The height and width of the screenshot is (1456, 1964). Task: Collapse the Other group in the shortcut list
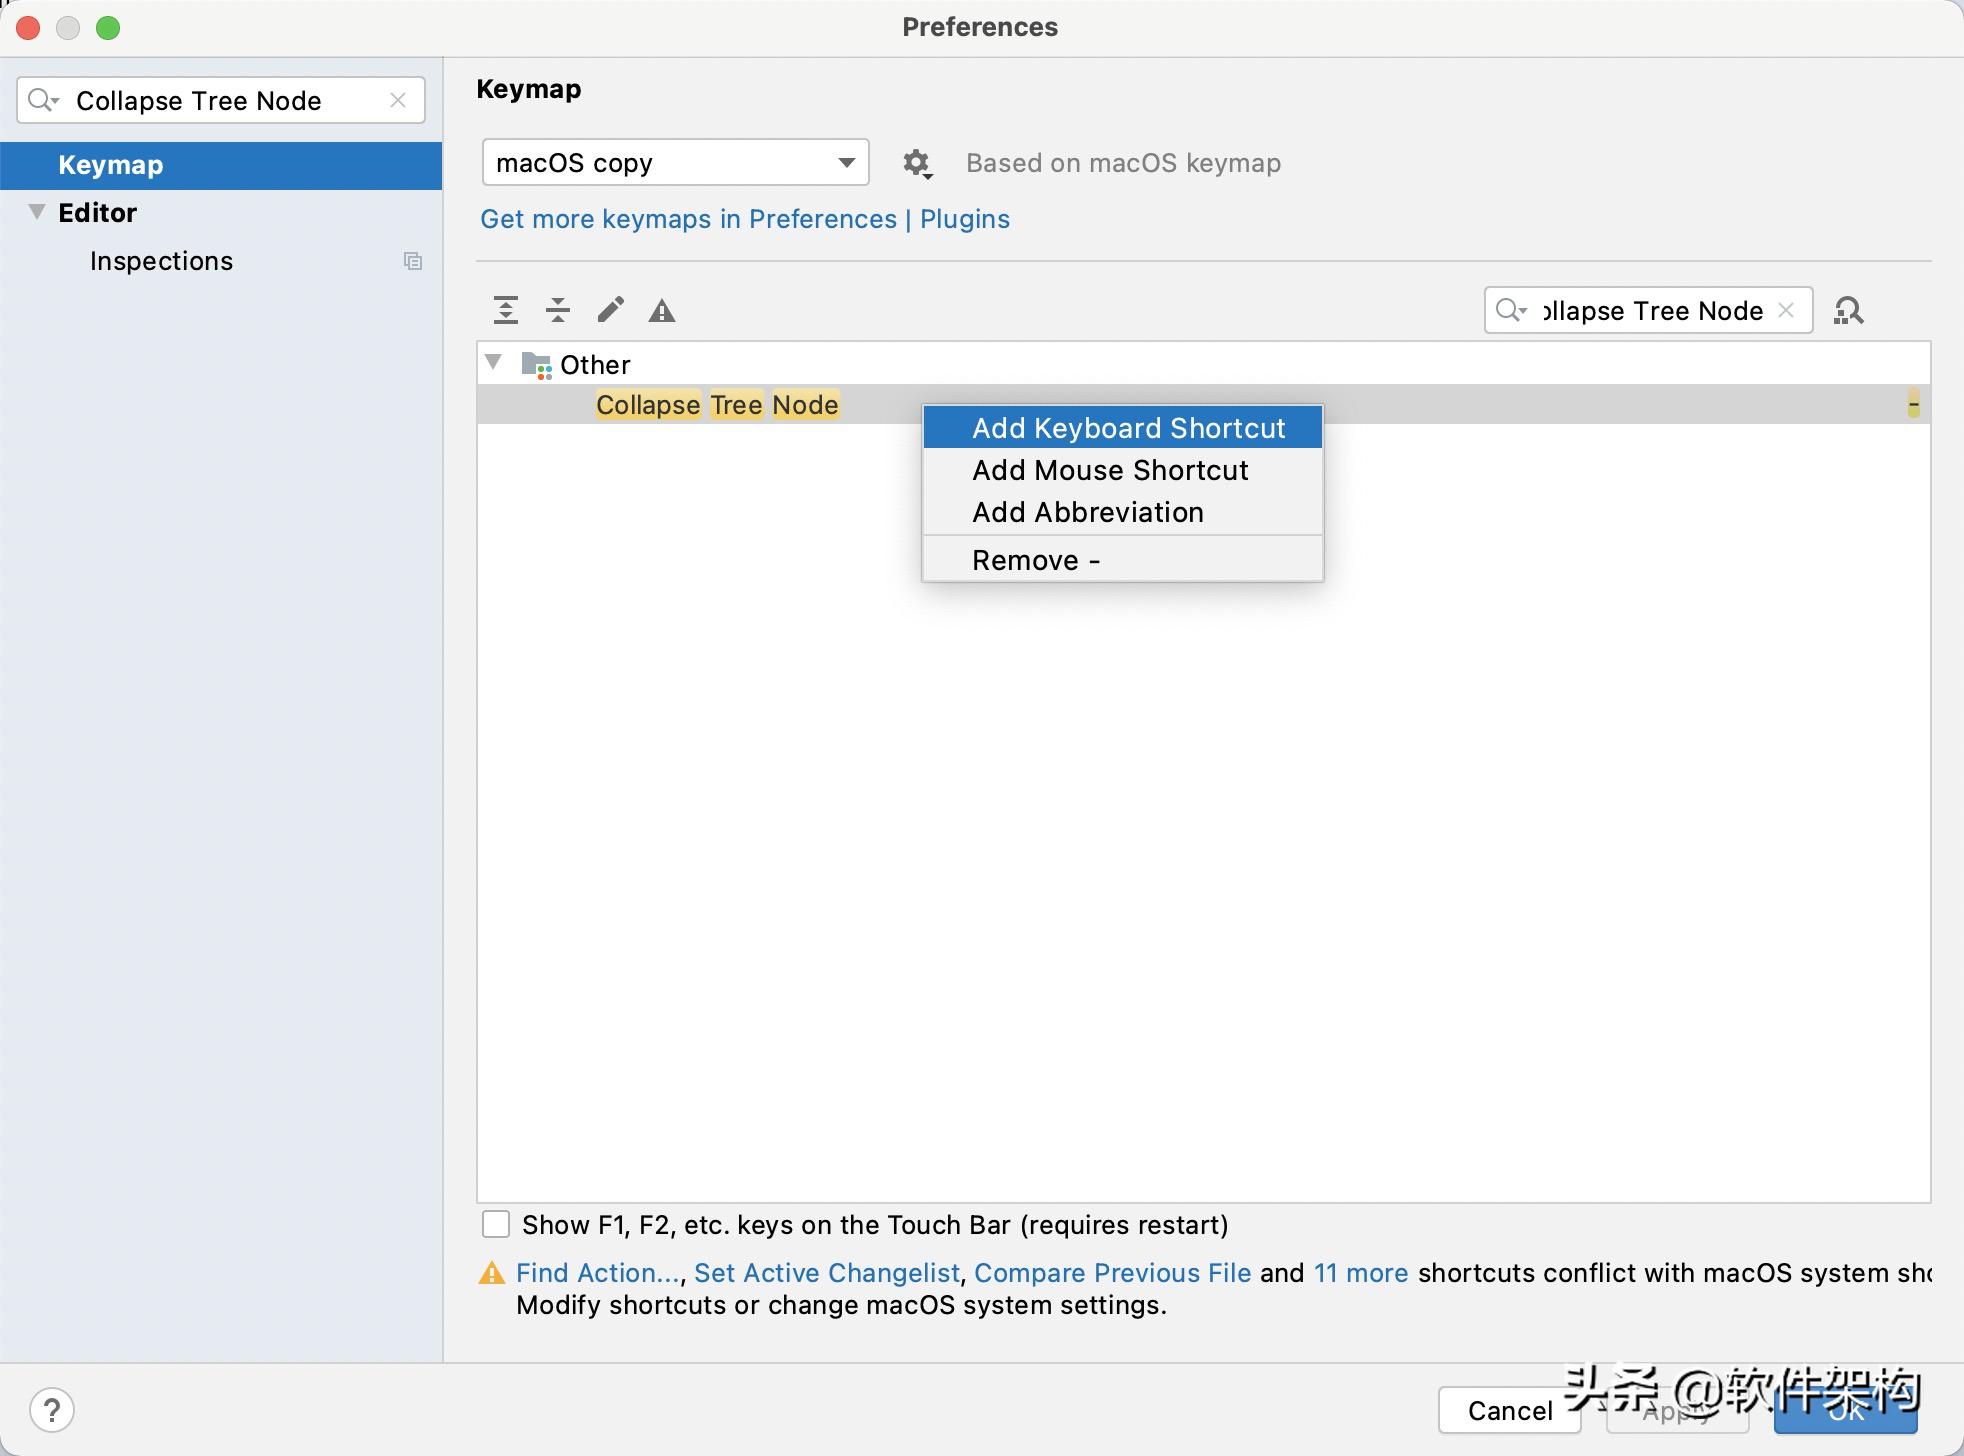[494, 363]
